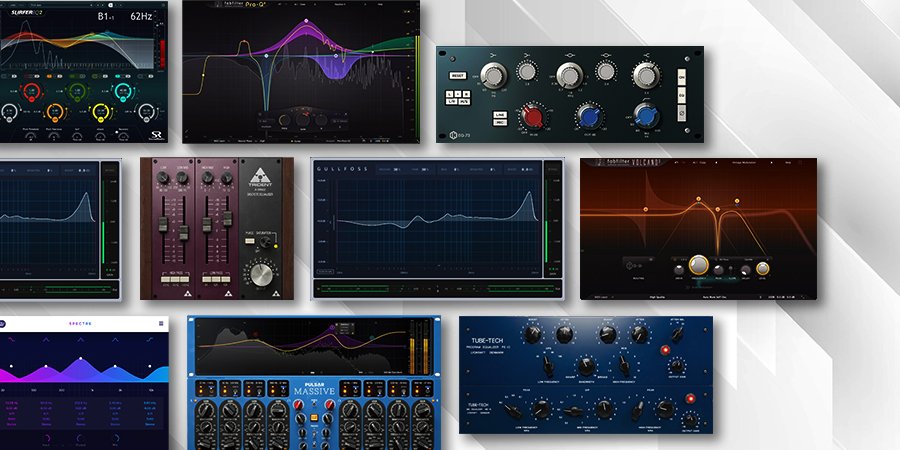Toggle the upper red power light on Tube-Tech

pyautogui.click(x=666, y=350)
